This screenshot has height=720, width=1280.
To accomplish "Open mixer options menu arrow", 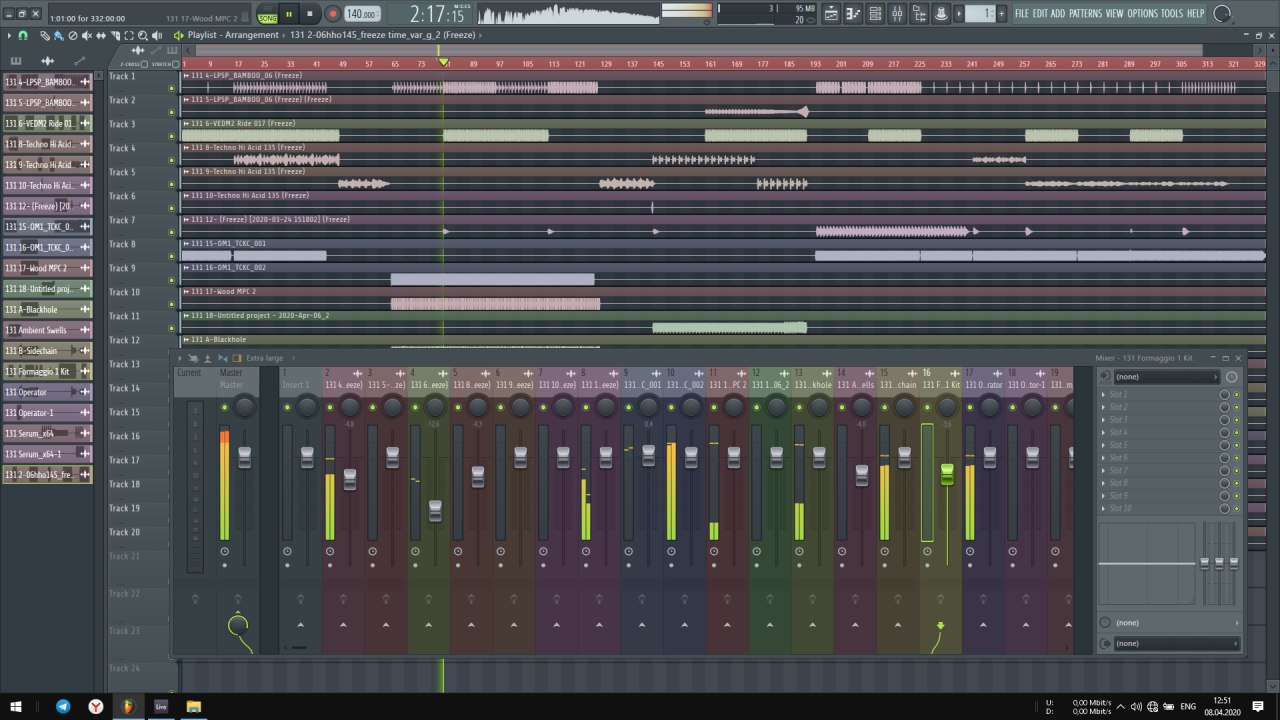I will (x=181, y=358).
